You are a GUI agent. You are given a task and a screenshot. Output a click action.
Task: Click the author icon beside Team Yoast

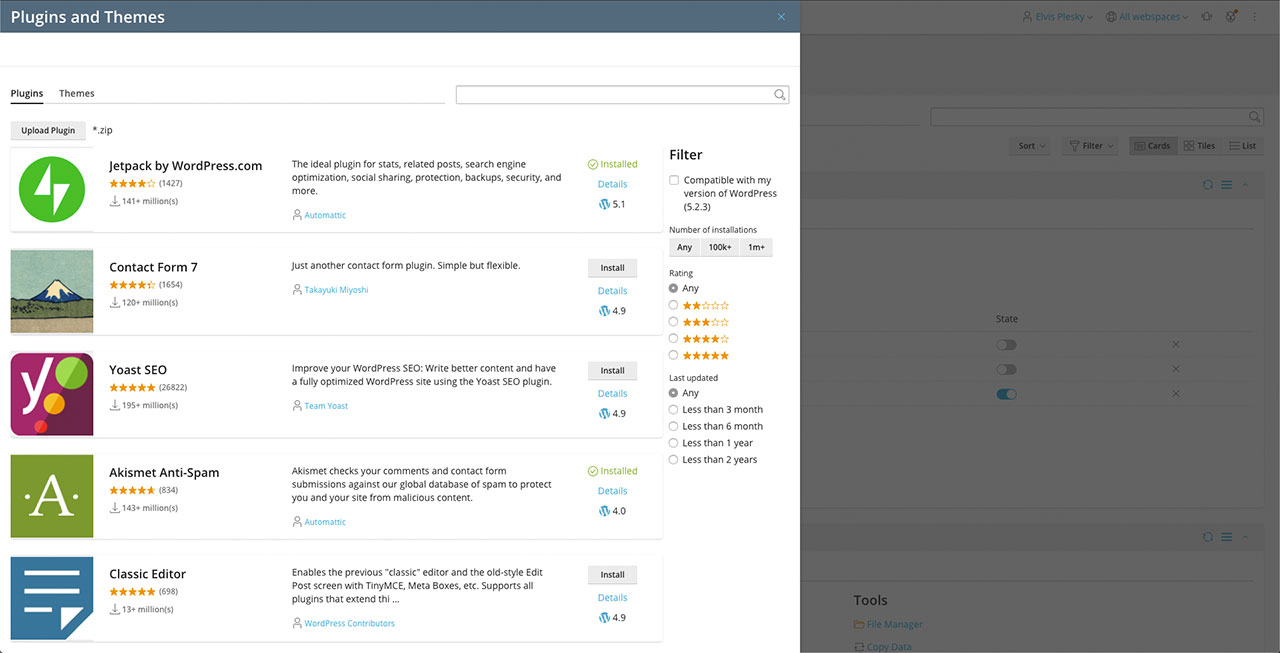point(297,406)
